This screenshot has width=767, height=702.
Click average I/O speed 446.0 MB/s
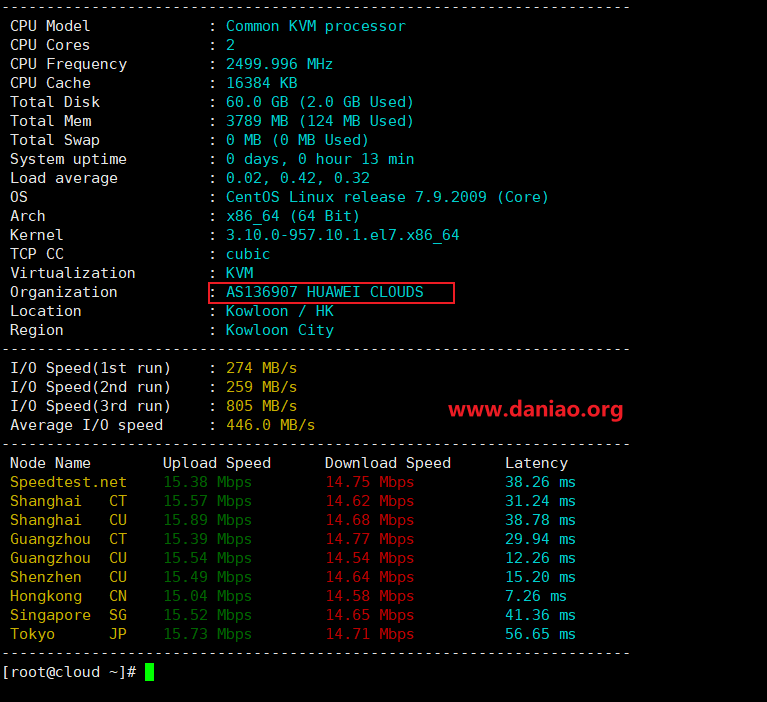point(271,425)
